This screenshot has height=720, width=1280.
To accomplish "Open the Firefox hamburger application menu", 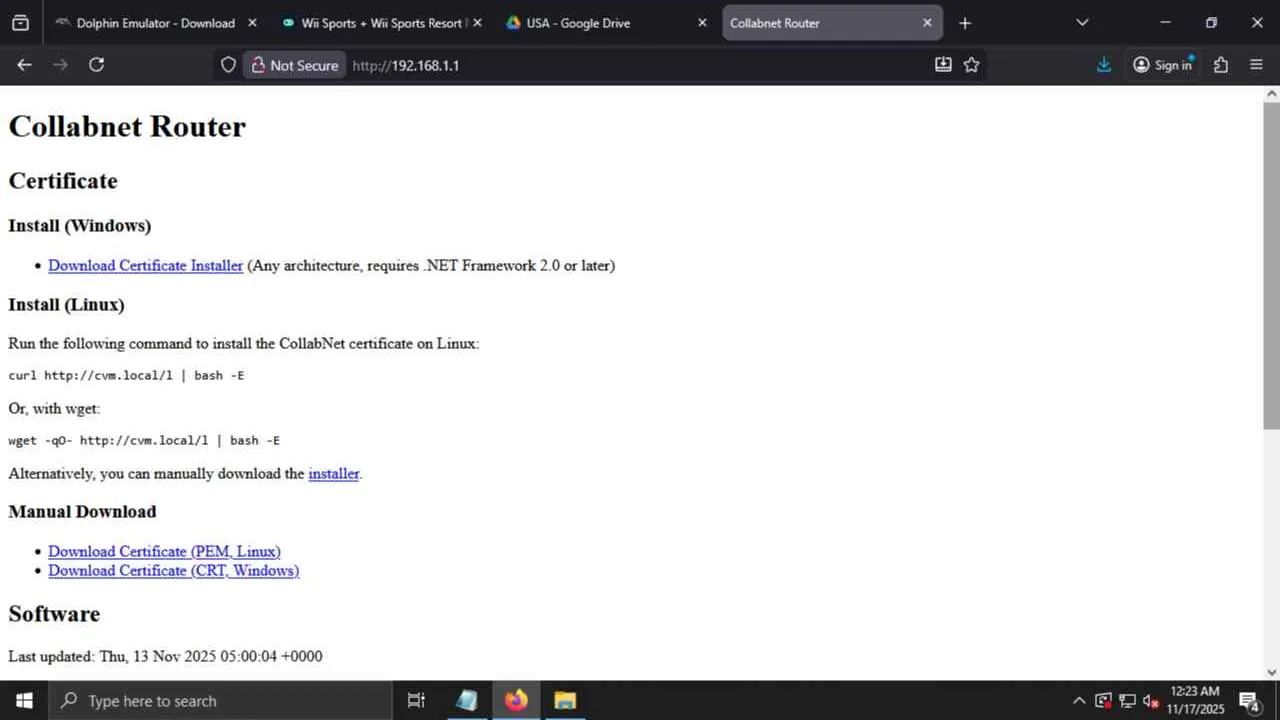I will click(x=1257, y=65).
